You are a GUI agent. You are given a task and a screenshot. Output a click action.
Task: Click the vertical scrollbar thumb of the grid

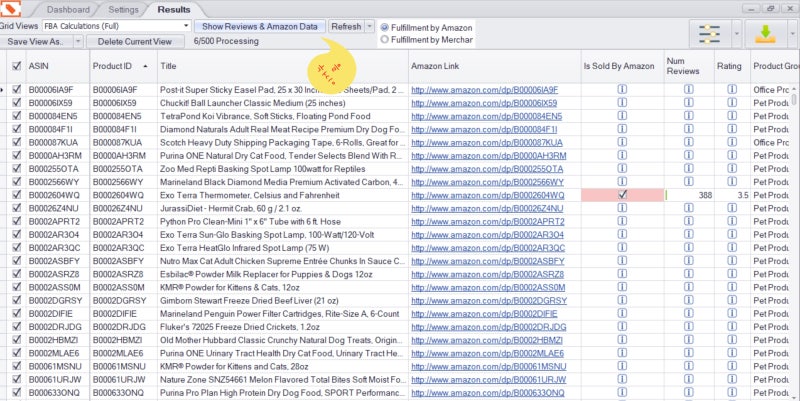click(x=794, y=98)
